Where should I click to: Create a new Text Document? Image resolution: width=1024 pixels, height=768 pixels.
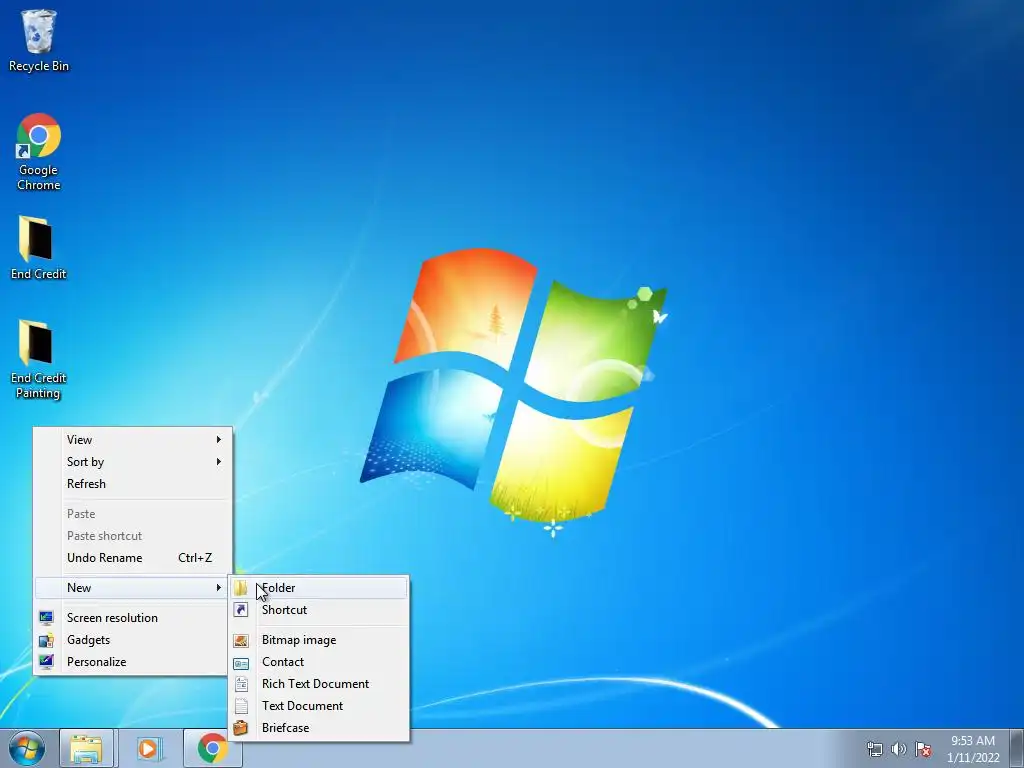coord(319,706)
